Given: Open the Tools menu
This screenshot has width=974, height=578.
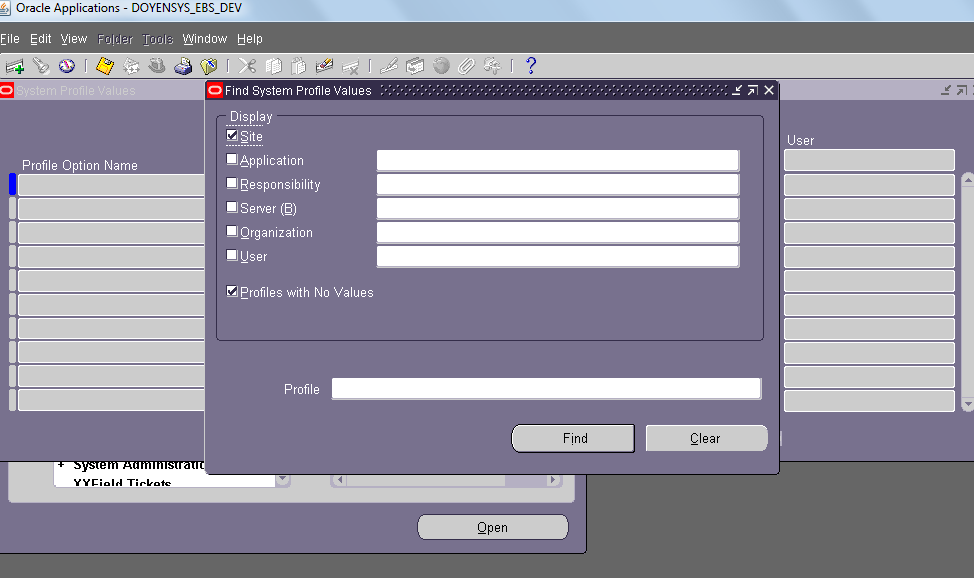Looking at the screenshot, I should [x=156, y=38].
